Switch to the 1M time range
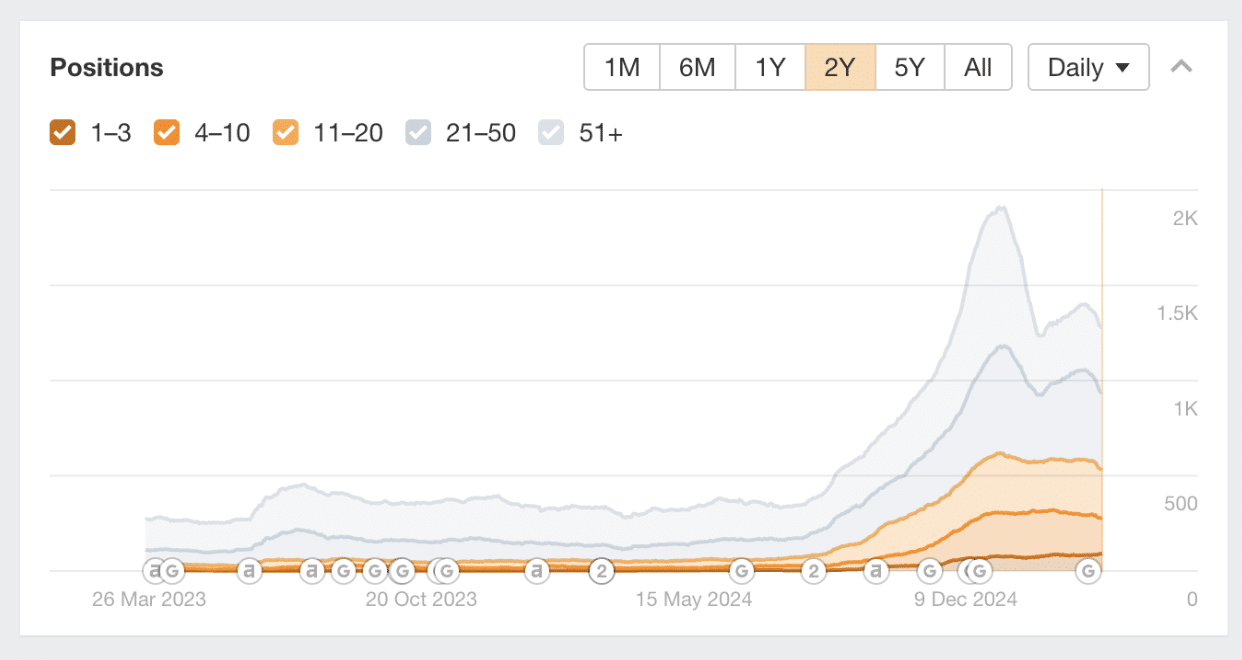The width and height of the screenshot is (1242, 660). tap(622, 68)
